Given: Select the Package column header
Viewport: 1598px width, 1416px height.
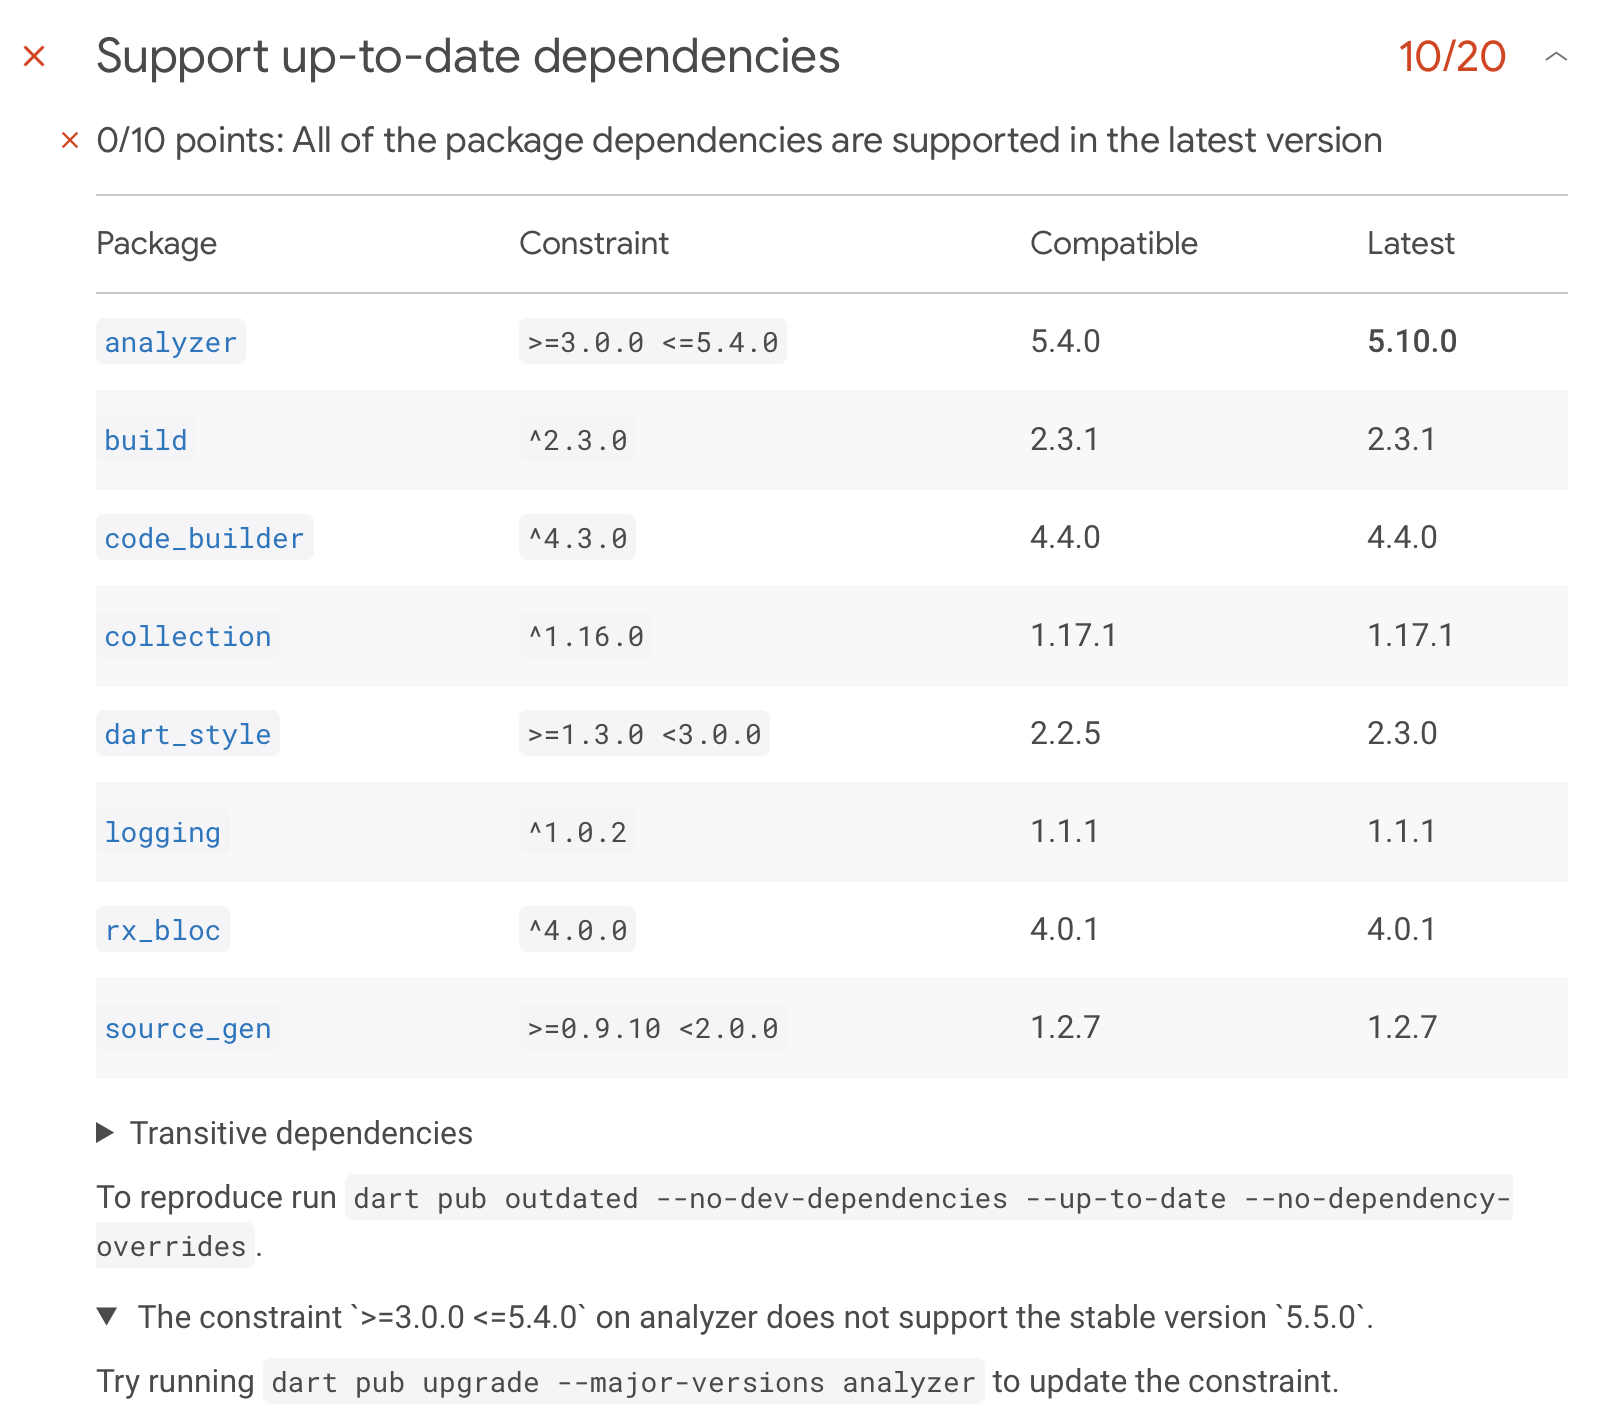Looking at the screenshot, I should [156, 244].
